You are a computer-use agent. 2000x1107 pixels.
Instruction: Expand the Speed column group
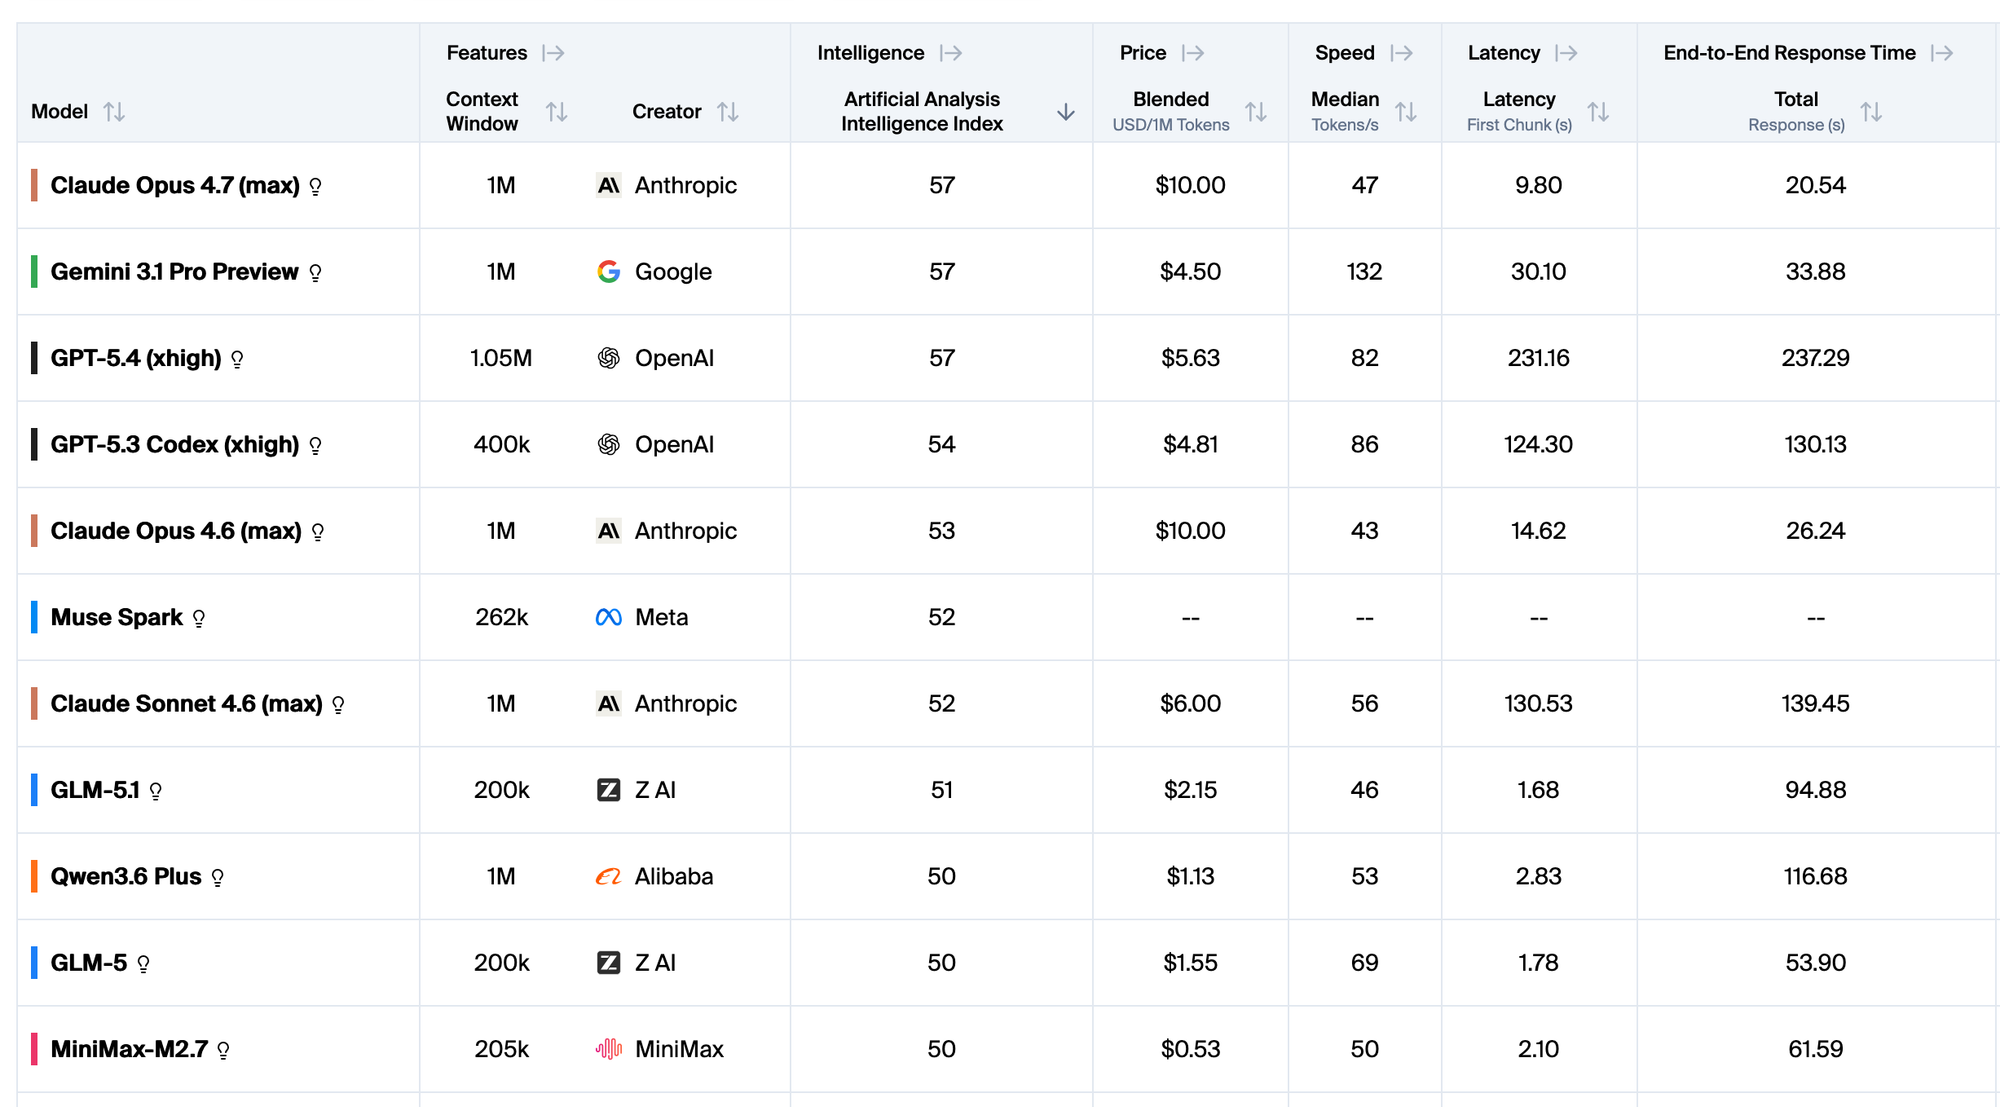coord(1402,53)
